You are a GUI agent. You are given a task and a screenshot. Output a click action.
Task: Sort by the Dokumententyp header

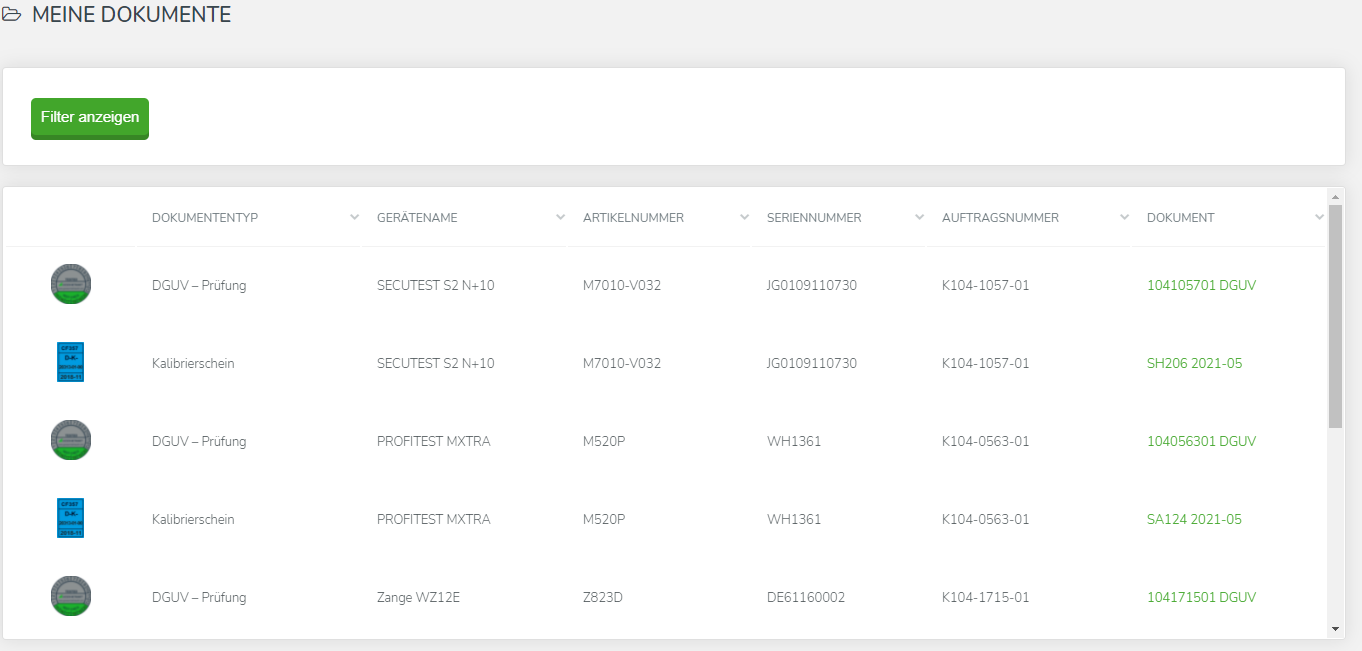(x=205, y=218)
